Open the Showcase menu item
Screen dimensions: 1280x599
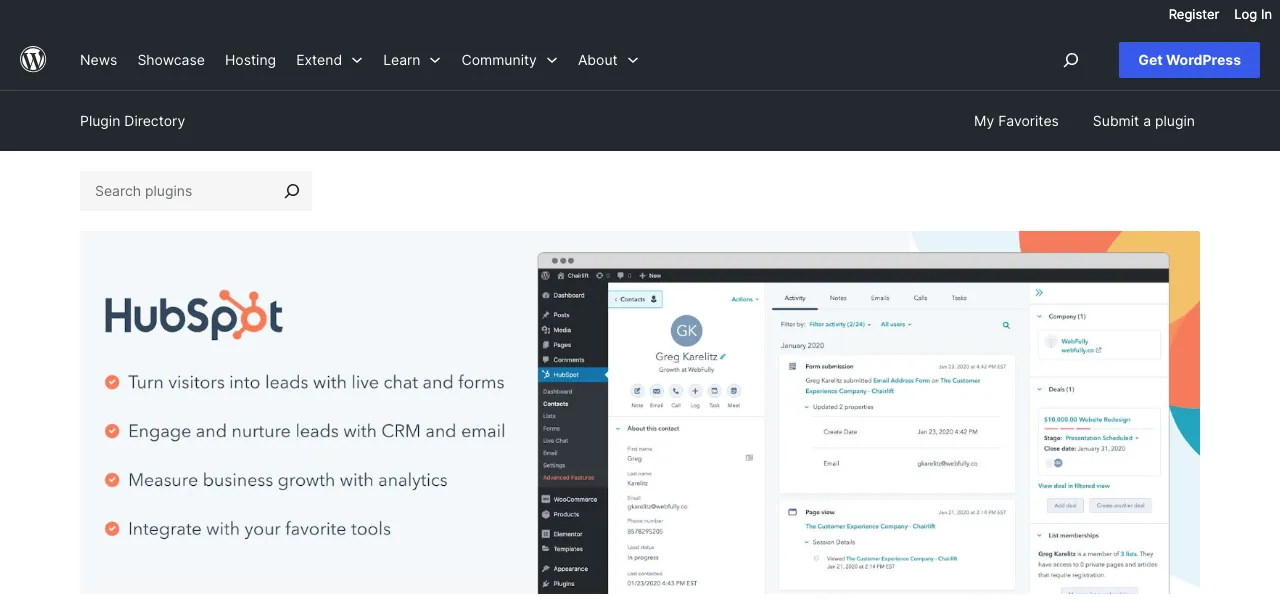coord(171,60)
